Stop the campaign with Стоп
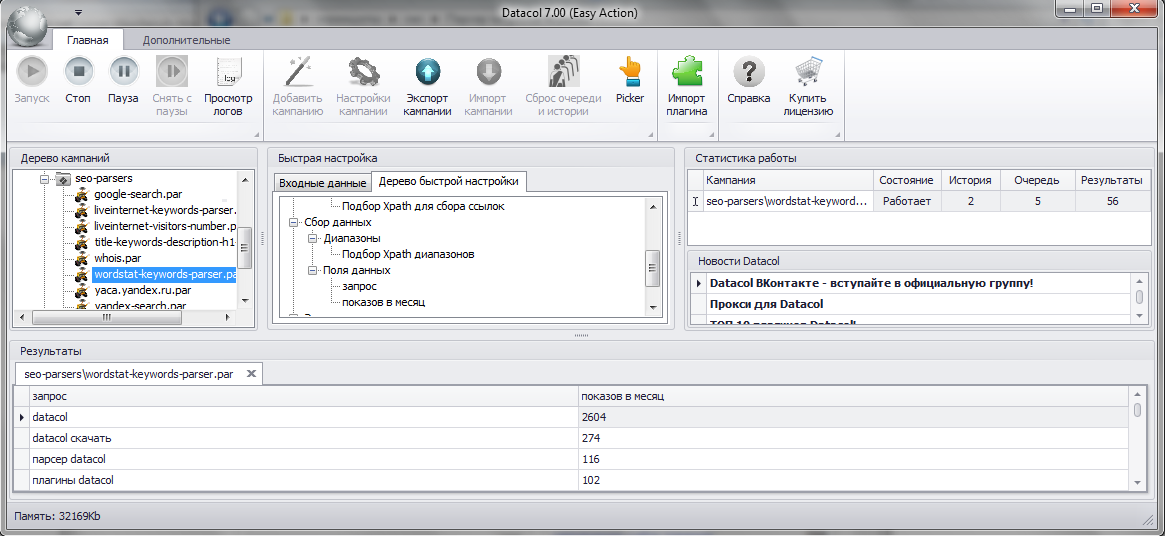This screenshot has width=1165, height=536. coord(78,72)
